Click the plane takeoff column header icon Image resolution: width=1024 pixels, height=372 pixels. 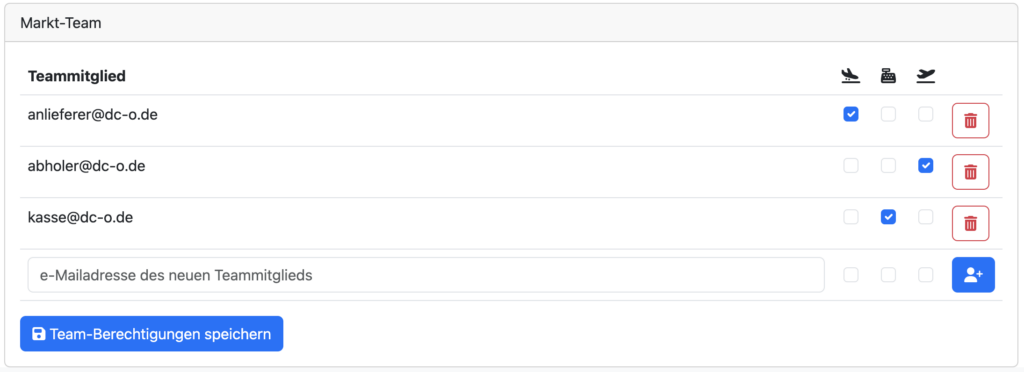(925, 76)
